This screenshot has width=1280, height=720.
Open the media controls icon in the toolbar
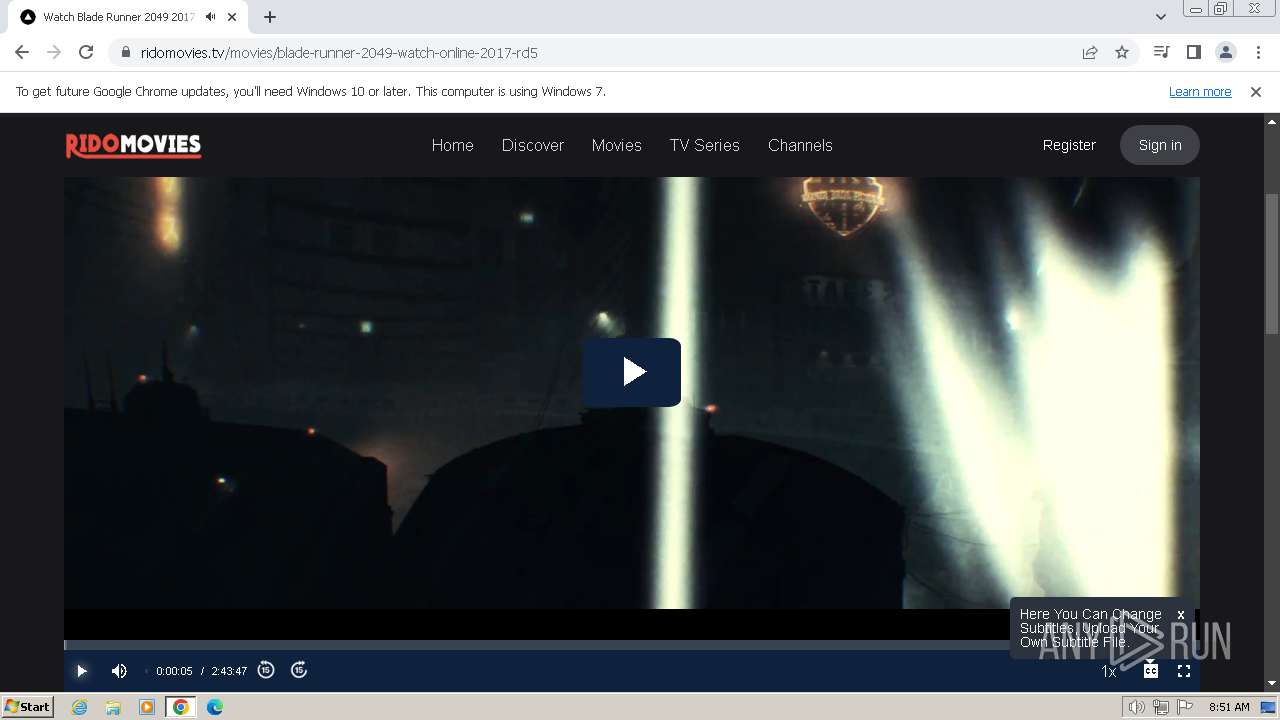(1161, 52)
